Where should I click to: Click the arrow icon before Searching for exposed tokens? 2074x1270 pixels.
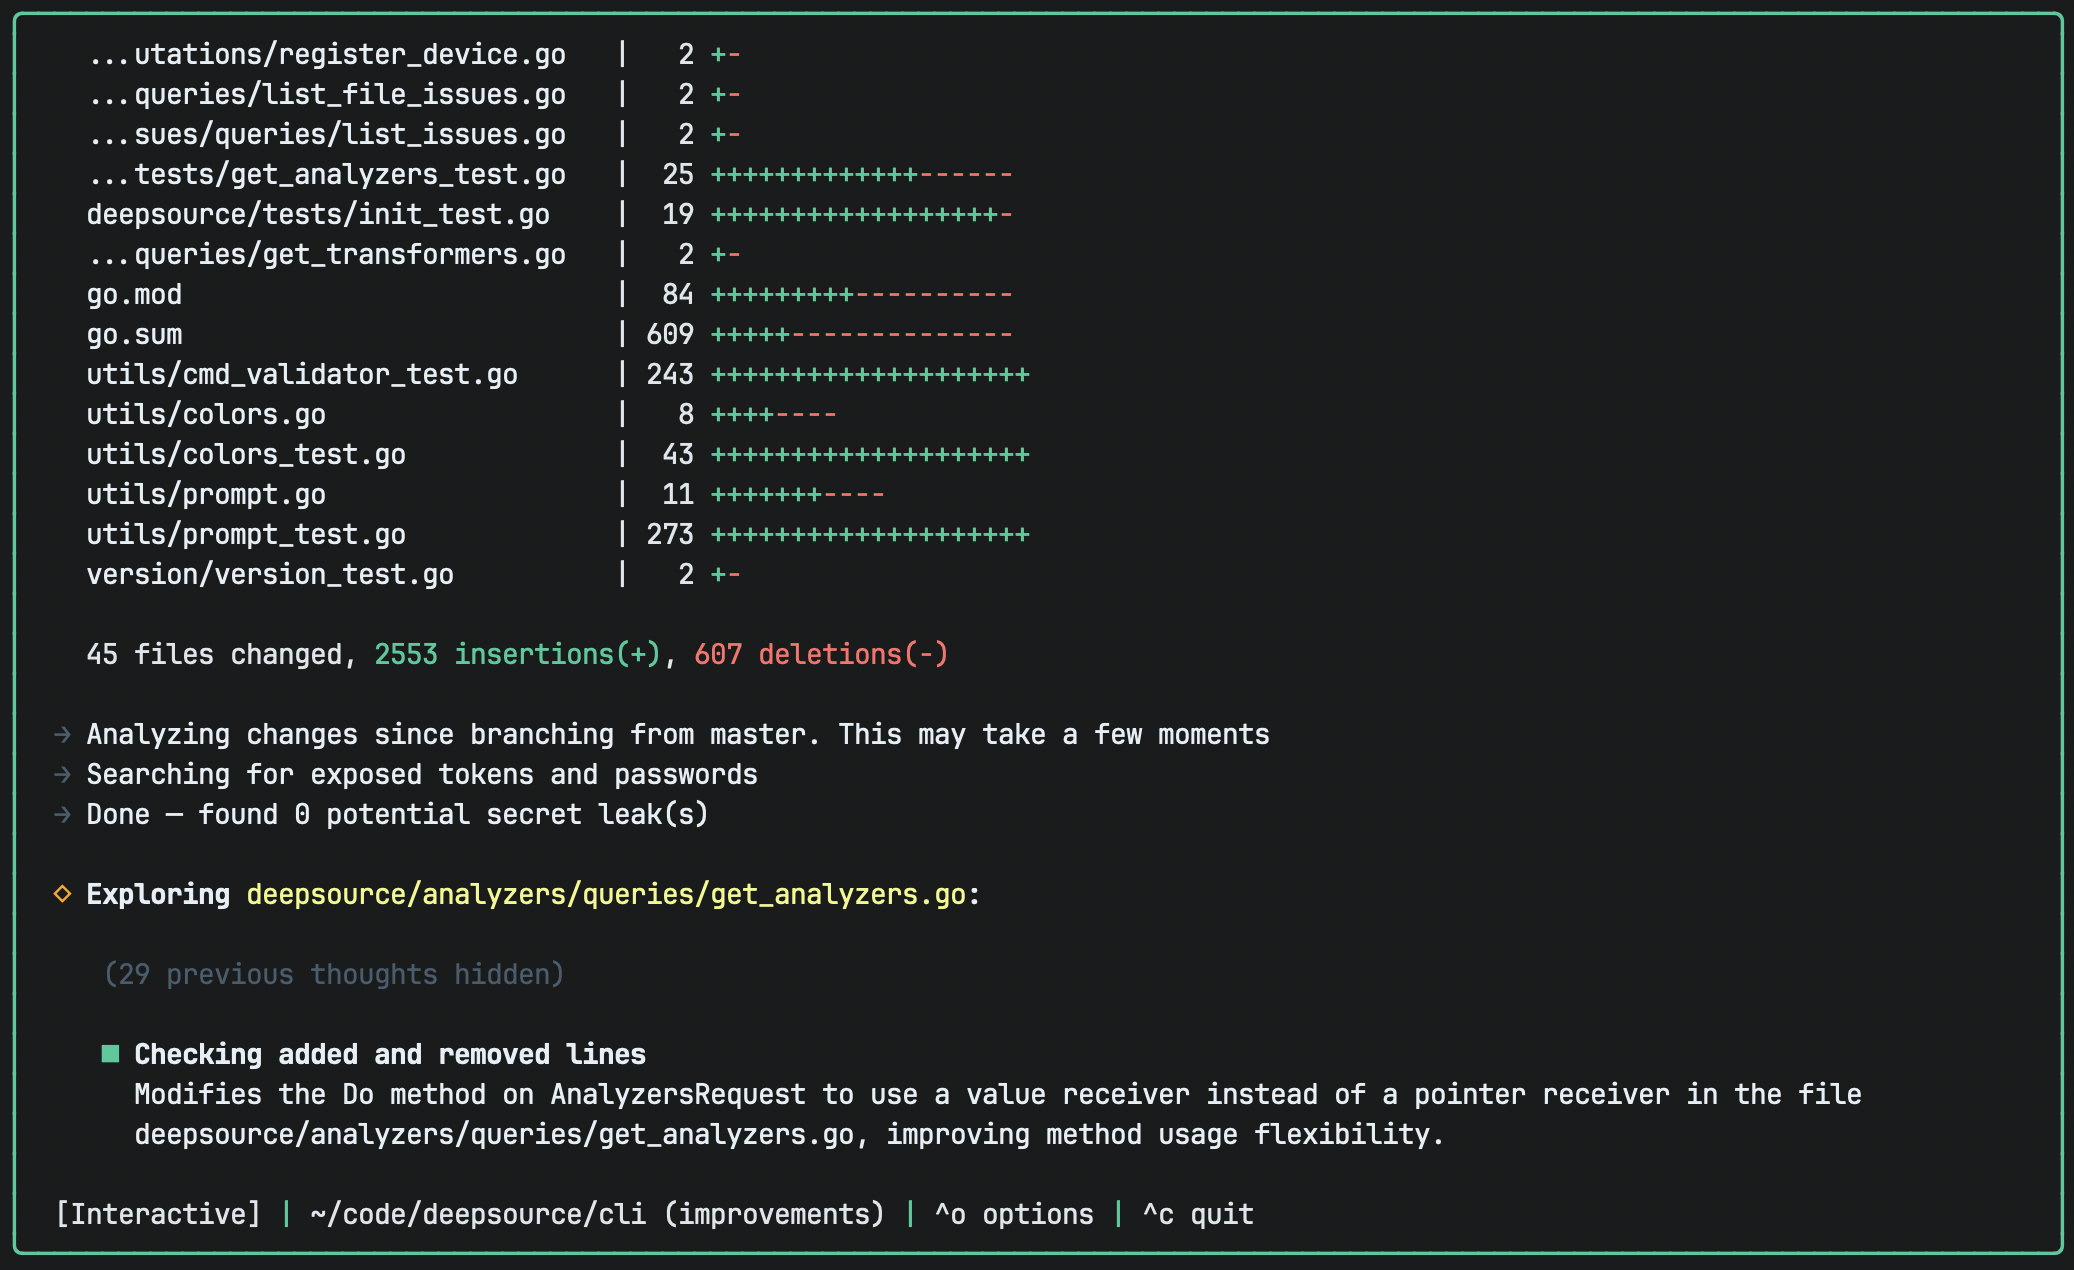click(62, 775)
